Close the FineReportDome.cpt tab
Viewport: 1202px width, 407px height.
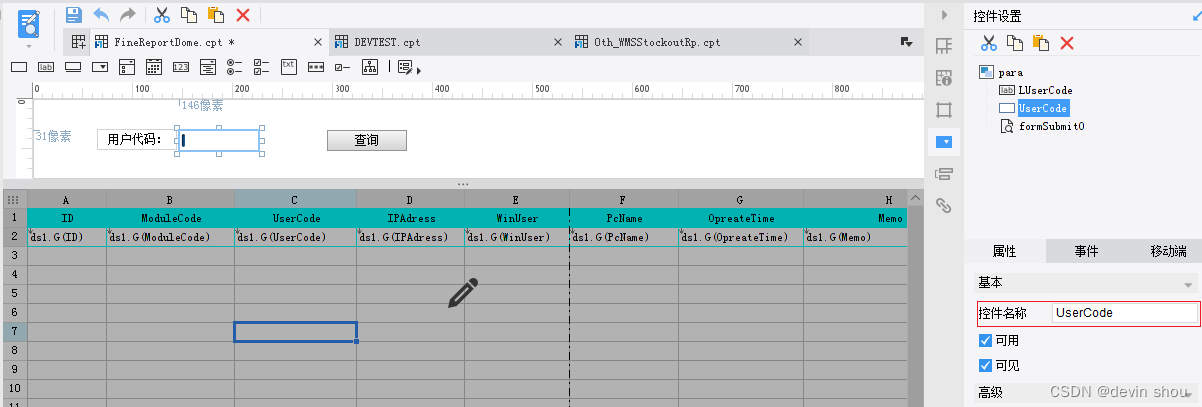tap(318, 43)
